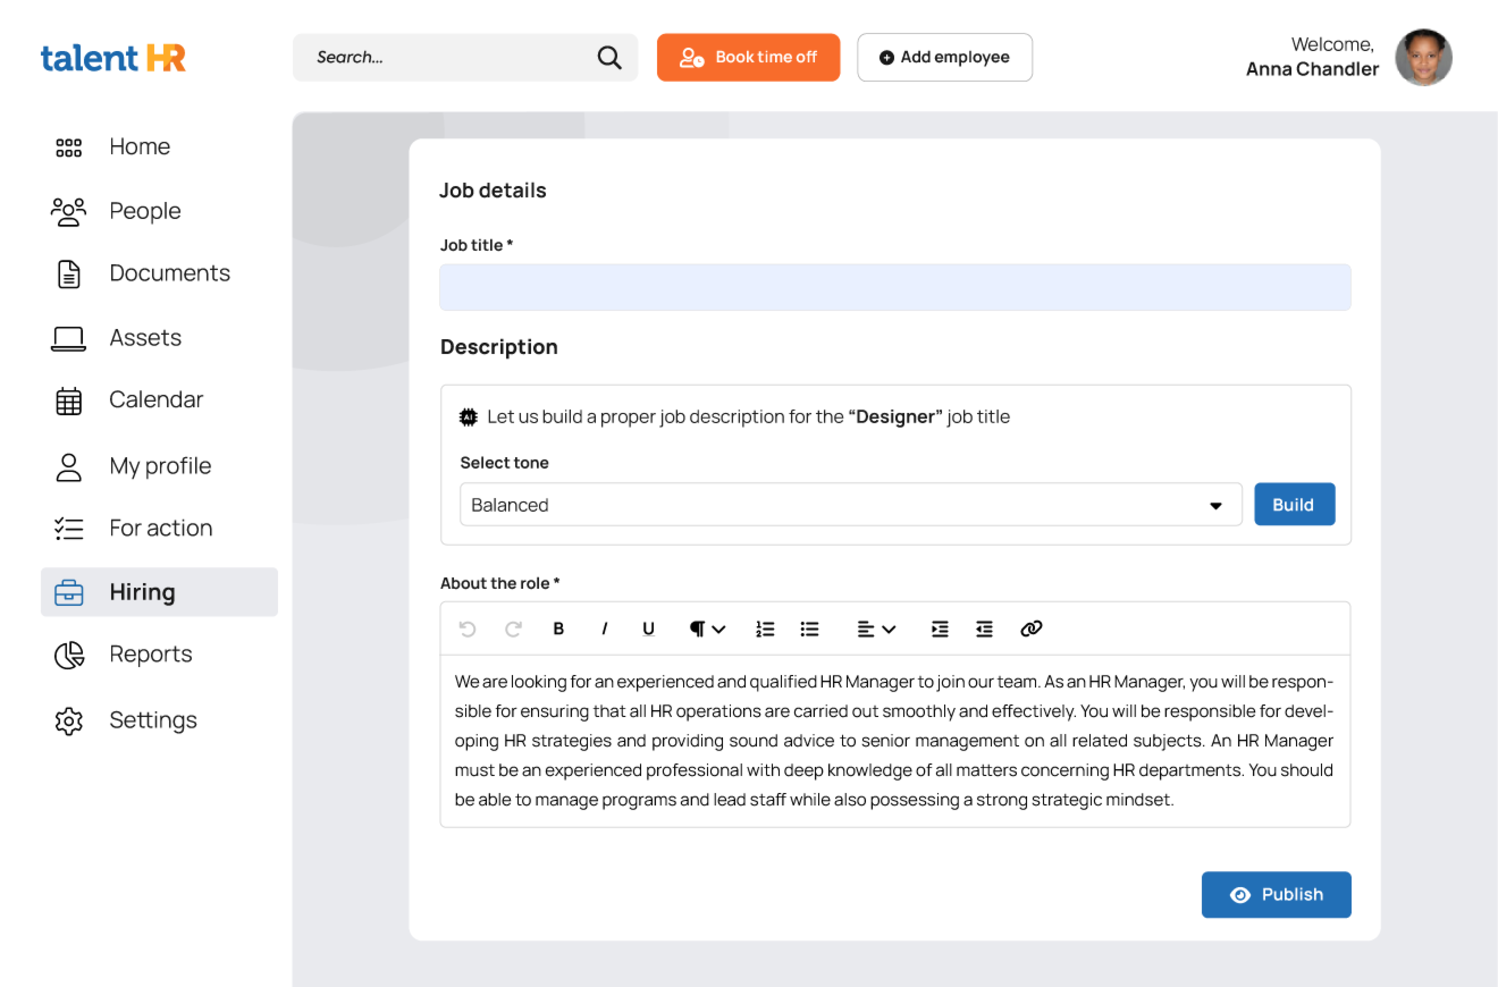Open Reports from the sidebar

pyautogui.click(x=150, y=654)
